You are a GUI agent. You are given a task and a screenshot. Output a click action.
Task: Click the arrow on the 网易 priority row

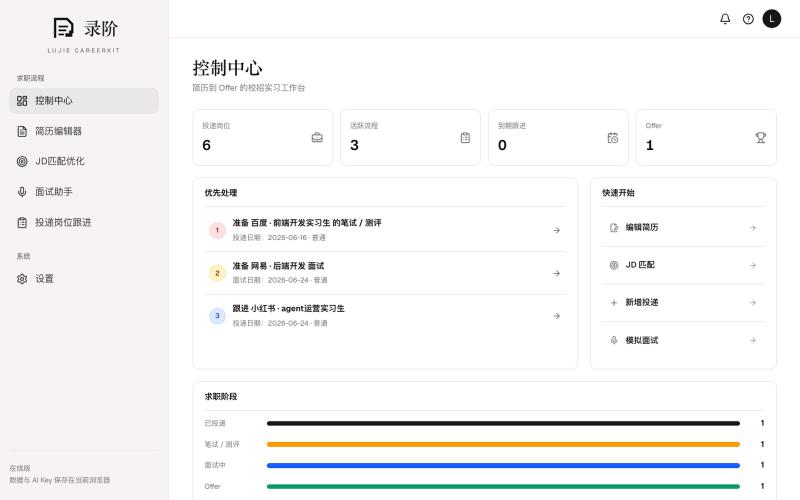tap(557, 273)
